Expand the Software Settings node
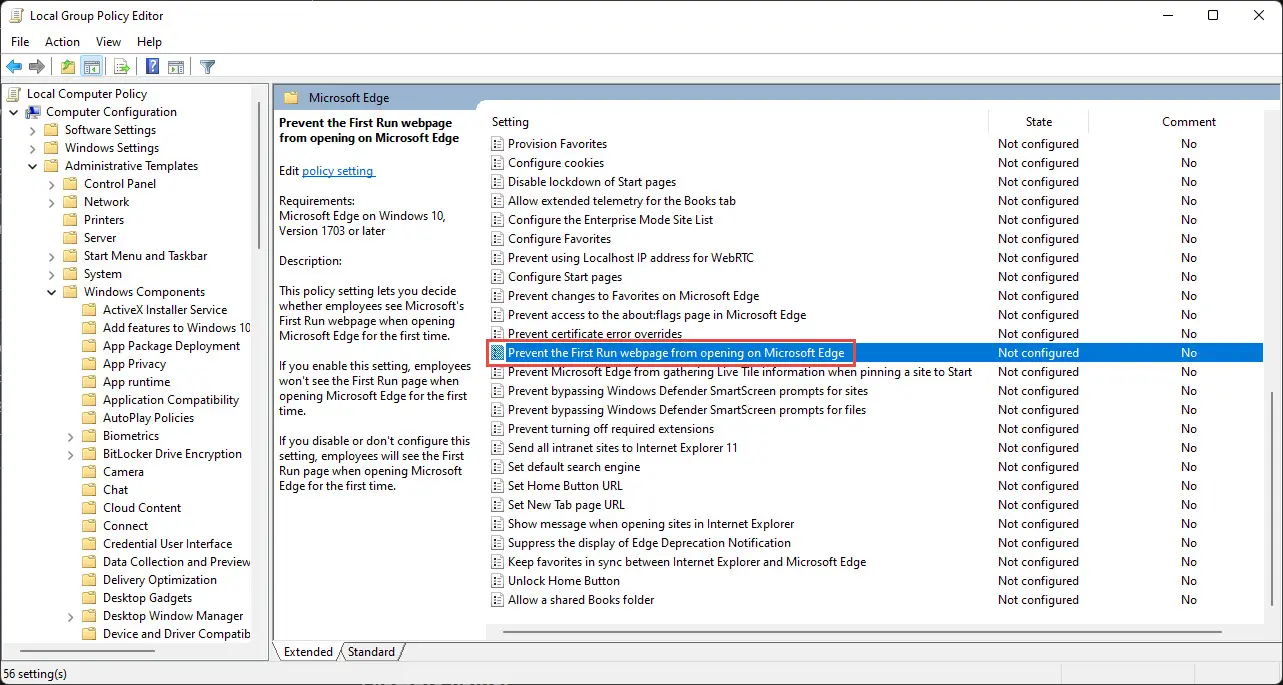The image size is (1283, 685). 33,130
